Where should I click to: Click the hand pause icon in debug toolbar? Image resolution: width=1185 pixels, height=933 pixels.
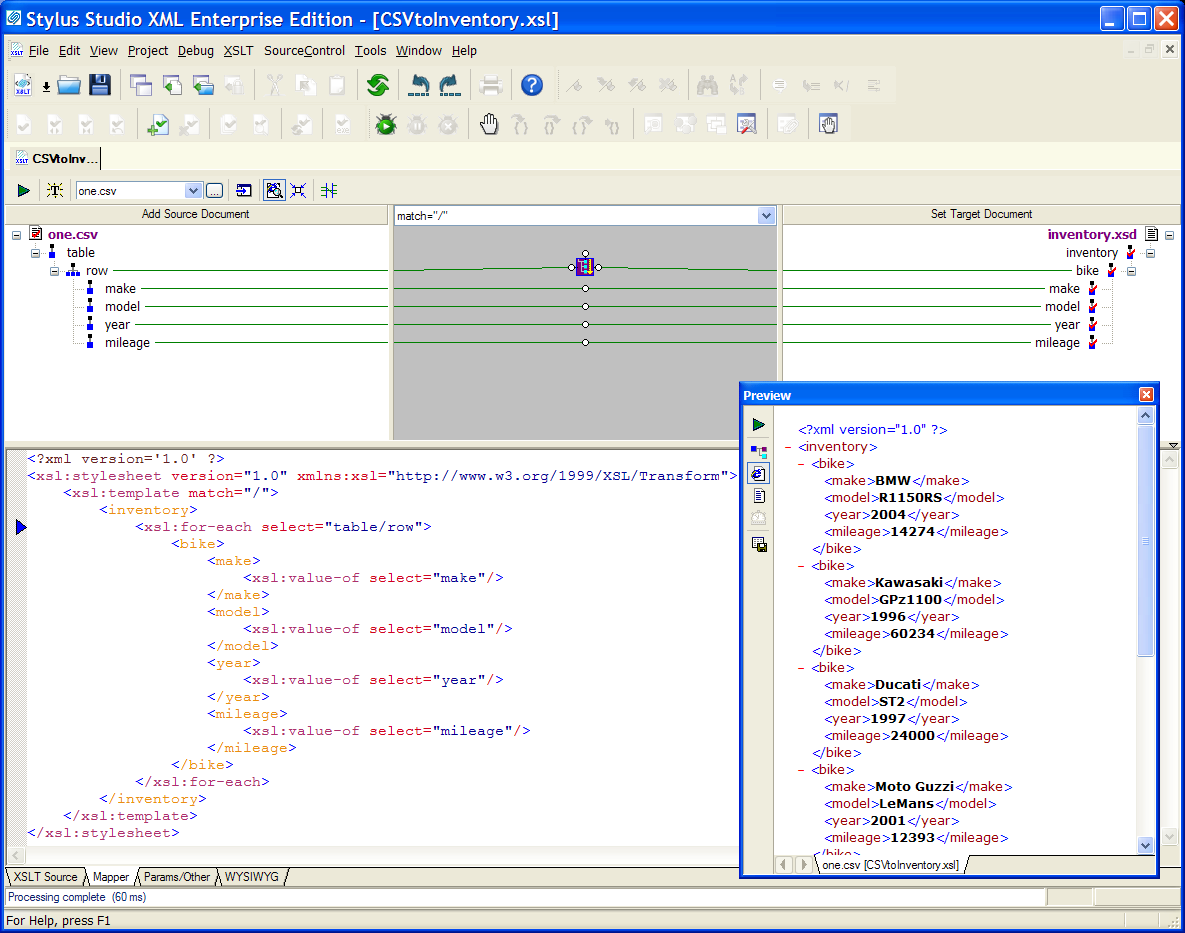click(490, 124)
